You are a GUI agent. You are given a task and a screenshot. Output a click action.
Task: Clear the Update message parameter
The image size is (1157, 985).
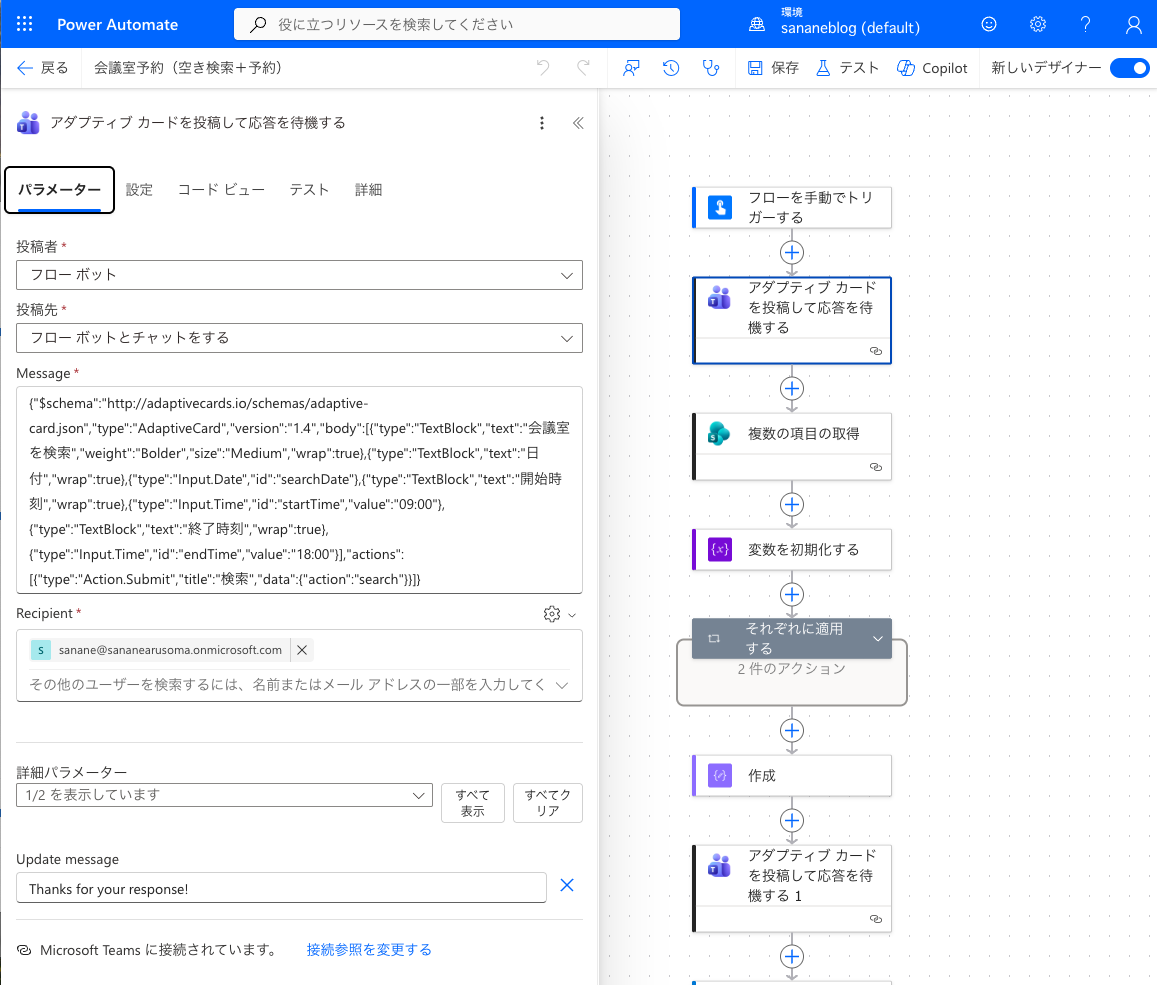point(567,885)
